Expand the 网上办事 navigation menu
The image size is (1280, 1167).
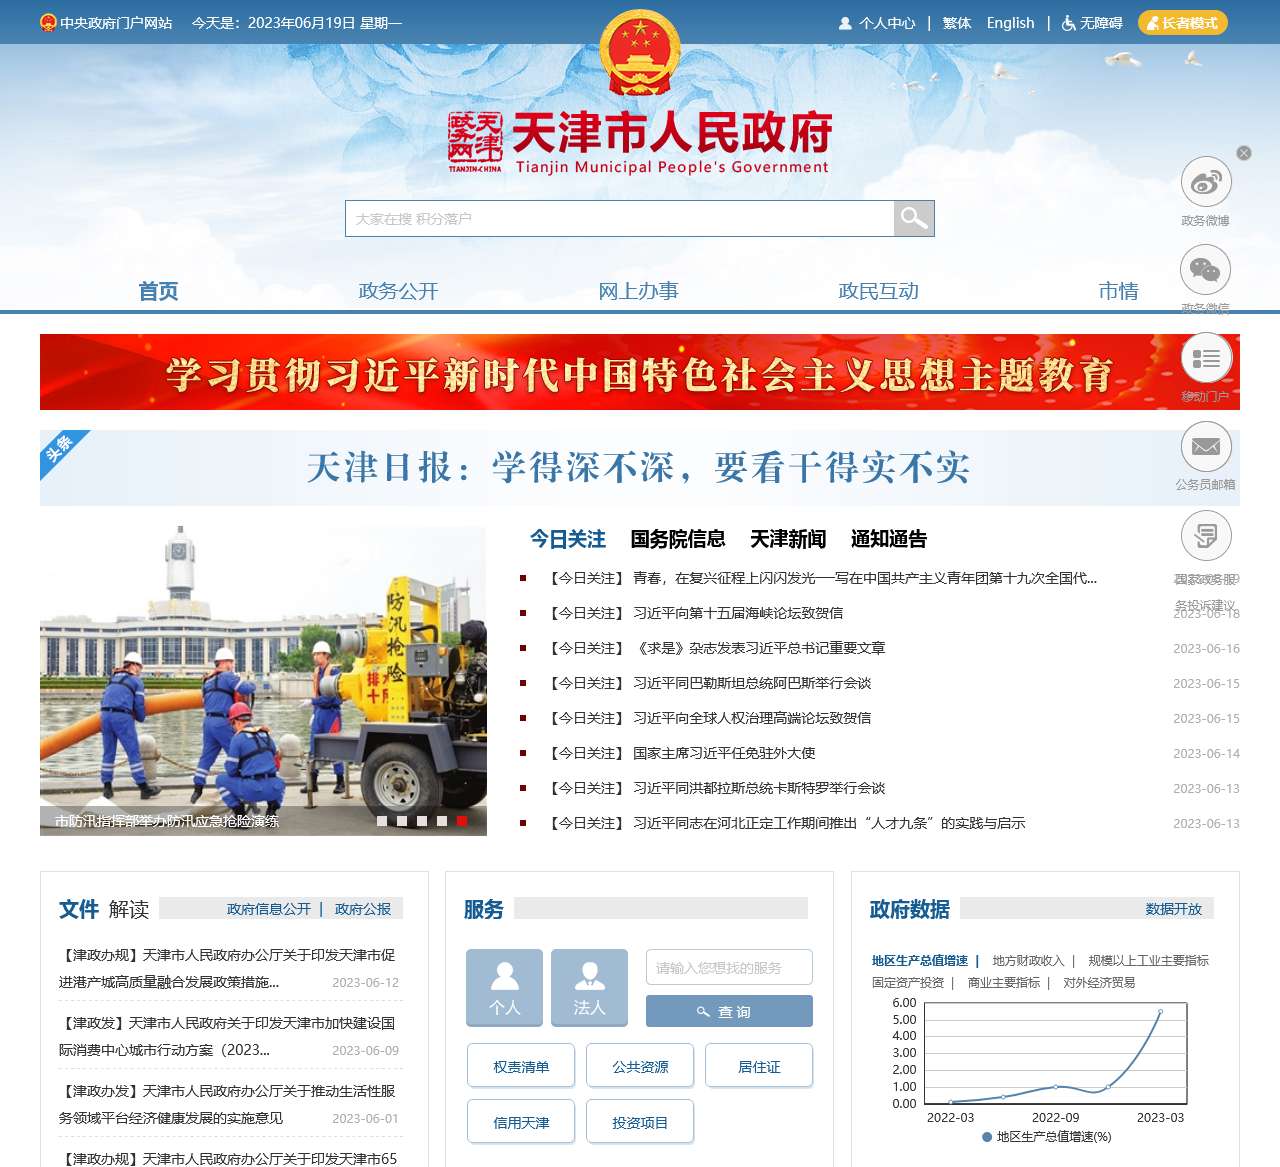639,291
